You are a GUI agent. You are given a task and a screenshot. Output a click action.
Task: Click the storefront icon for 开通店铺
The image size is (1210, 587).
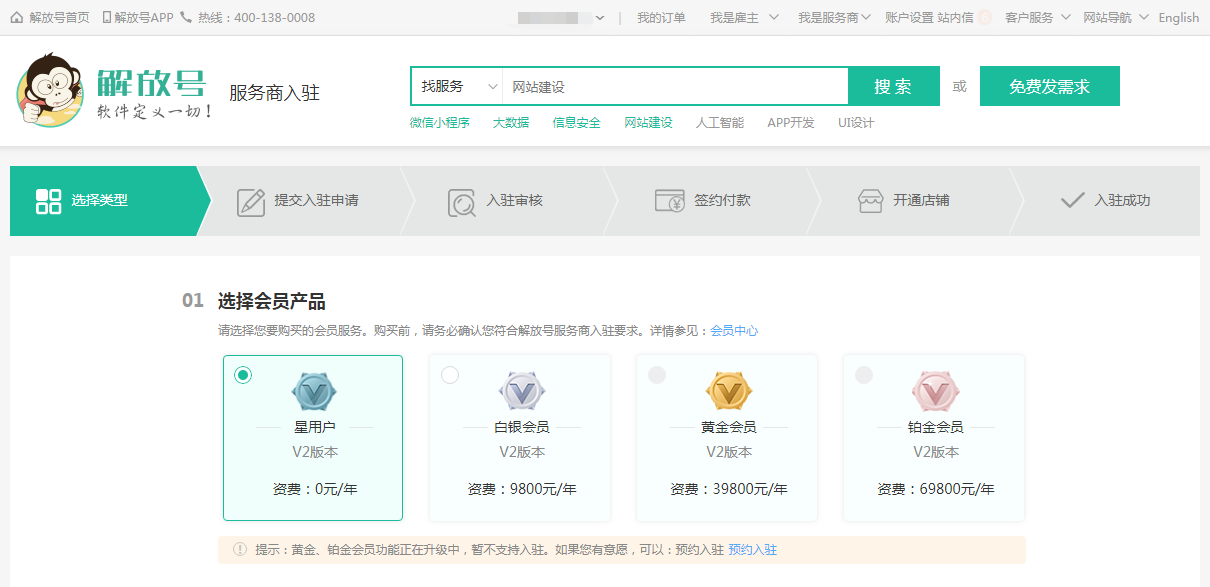coord(870,201)
